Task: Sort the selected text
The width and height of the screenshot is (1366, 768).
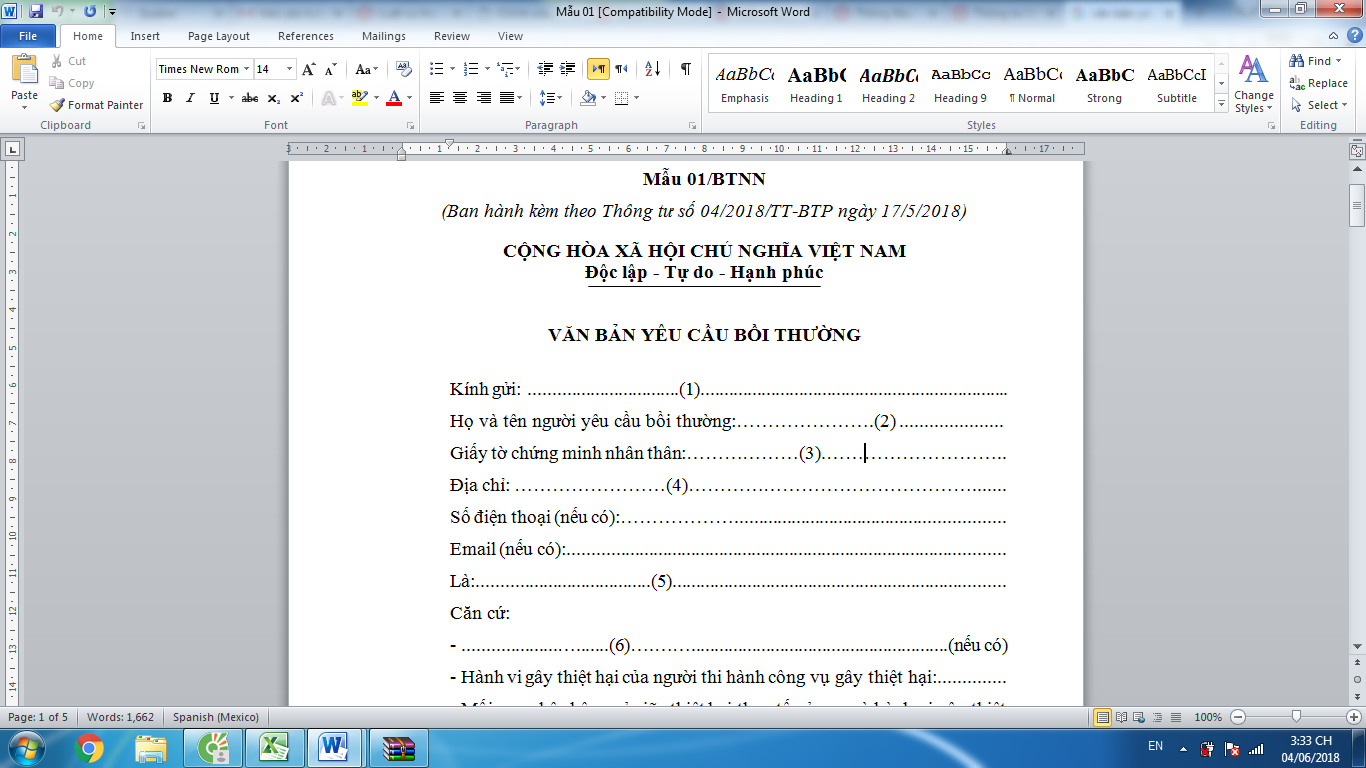Action: [x=653, y=69]
